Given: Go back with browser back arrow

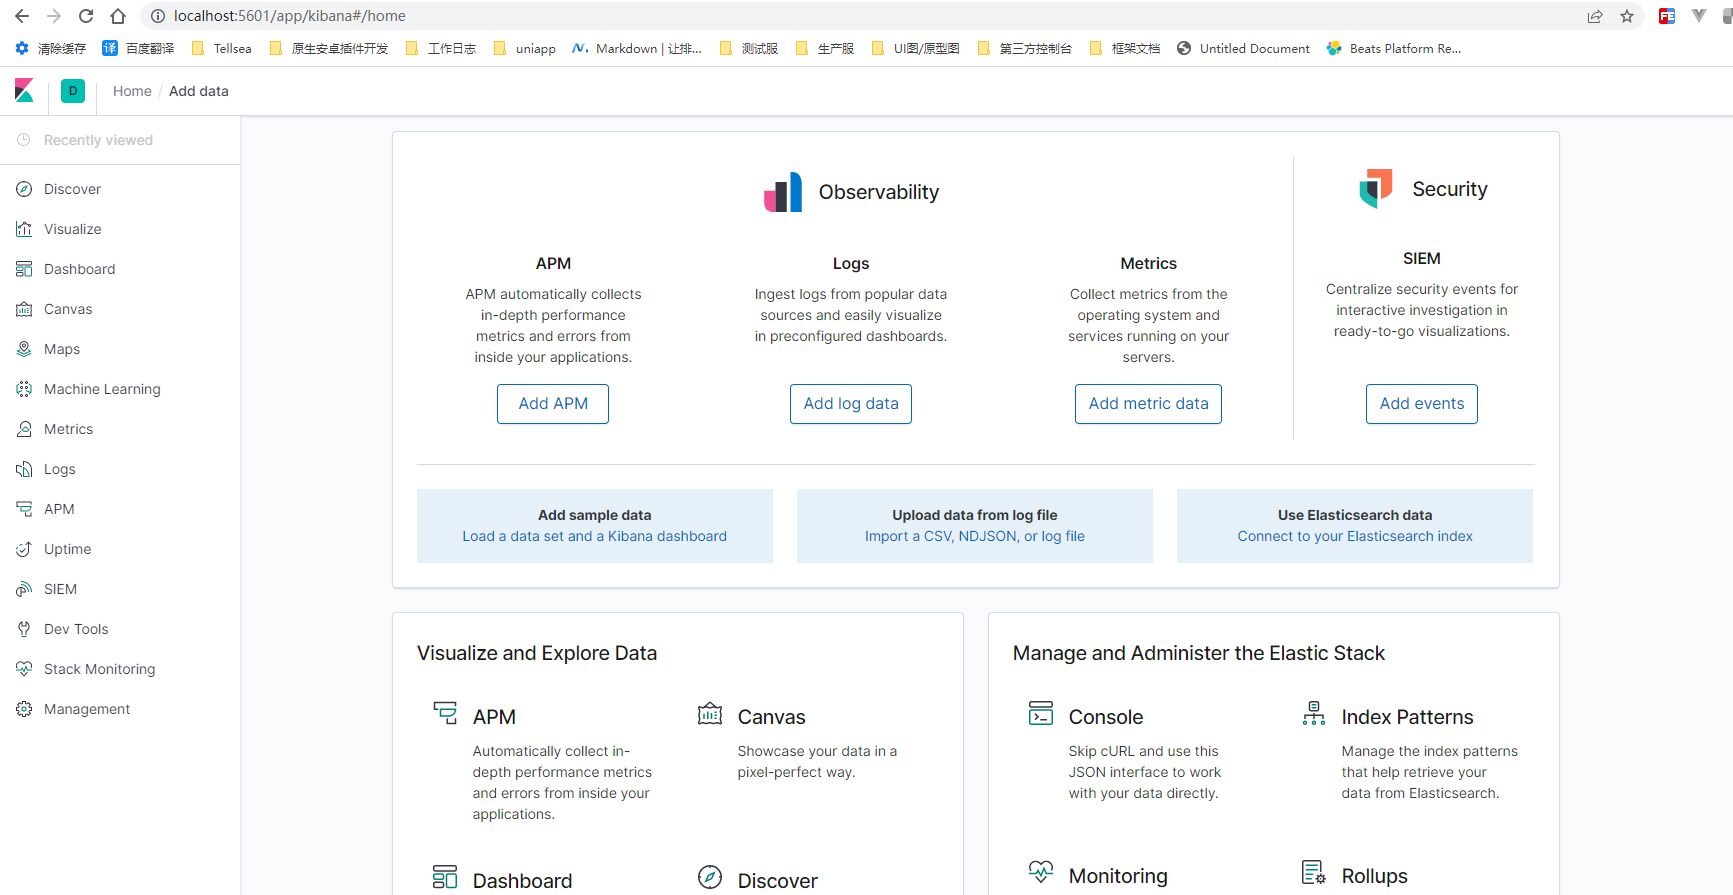Looking at the screenshot, I should pyautogui.click(x=22, y=16).
